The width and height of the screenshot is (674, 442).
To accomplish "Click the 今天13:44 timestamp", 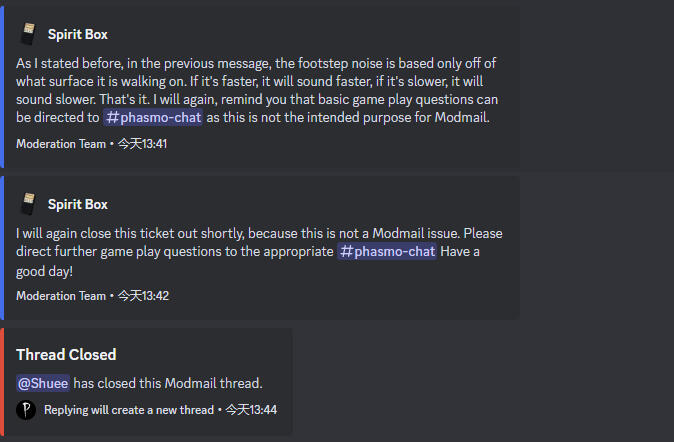I will [x=250, y=410].
